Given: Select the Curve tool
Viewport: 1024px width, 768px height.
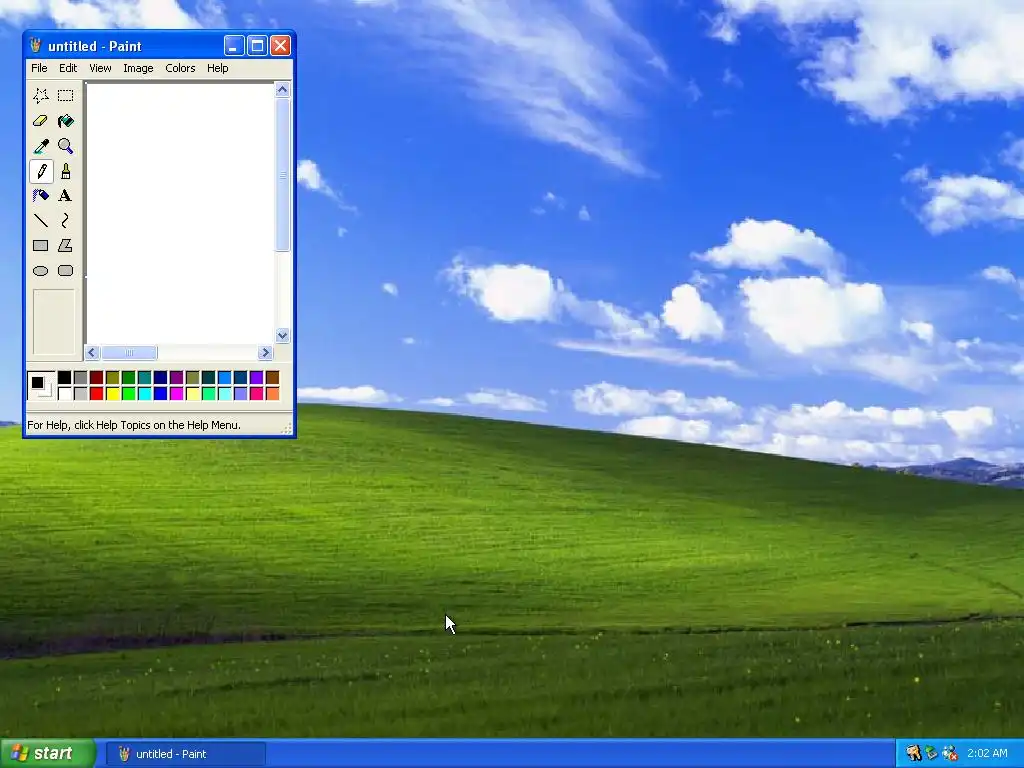Looking at the screenshot, I should (65, 221).
